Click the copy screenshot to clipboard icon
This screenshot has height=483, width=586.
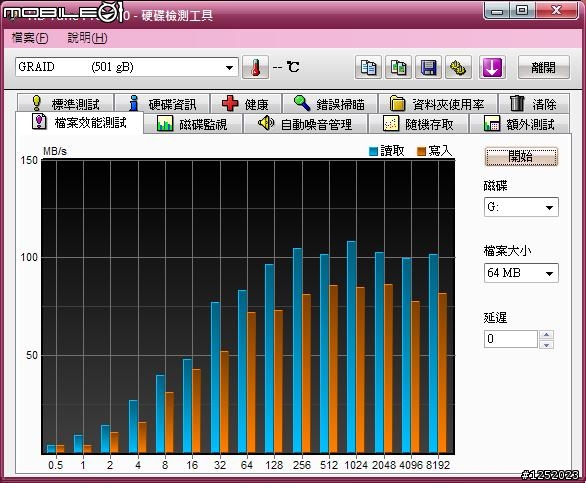point(398,67)
